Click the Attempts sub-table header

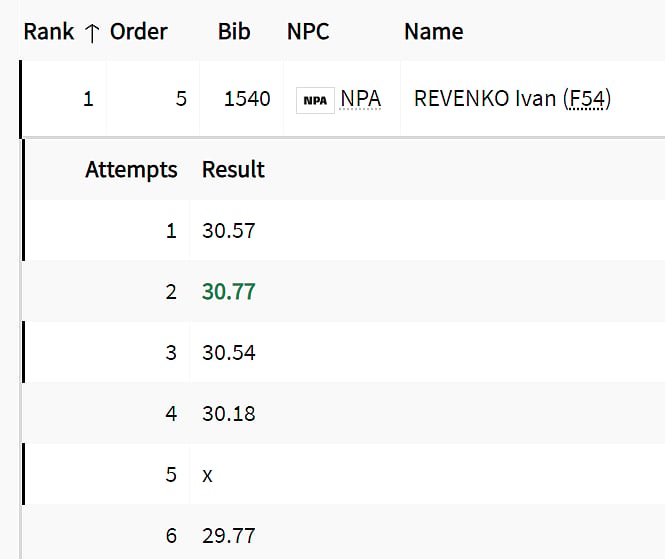click(131, 170)
